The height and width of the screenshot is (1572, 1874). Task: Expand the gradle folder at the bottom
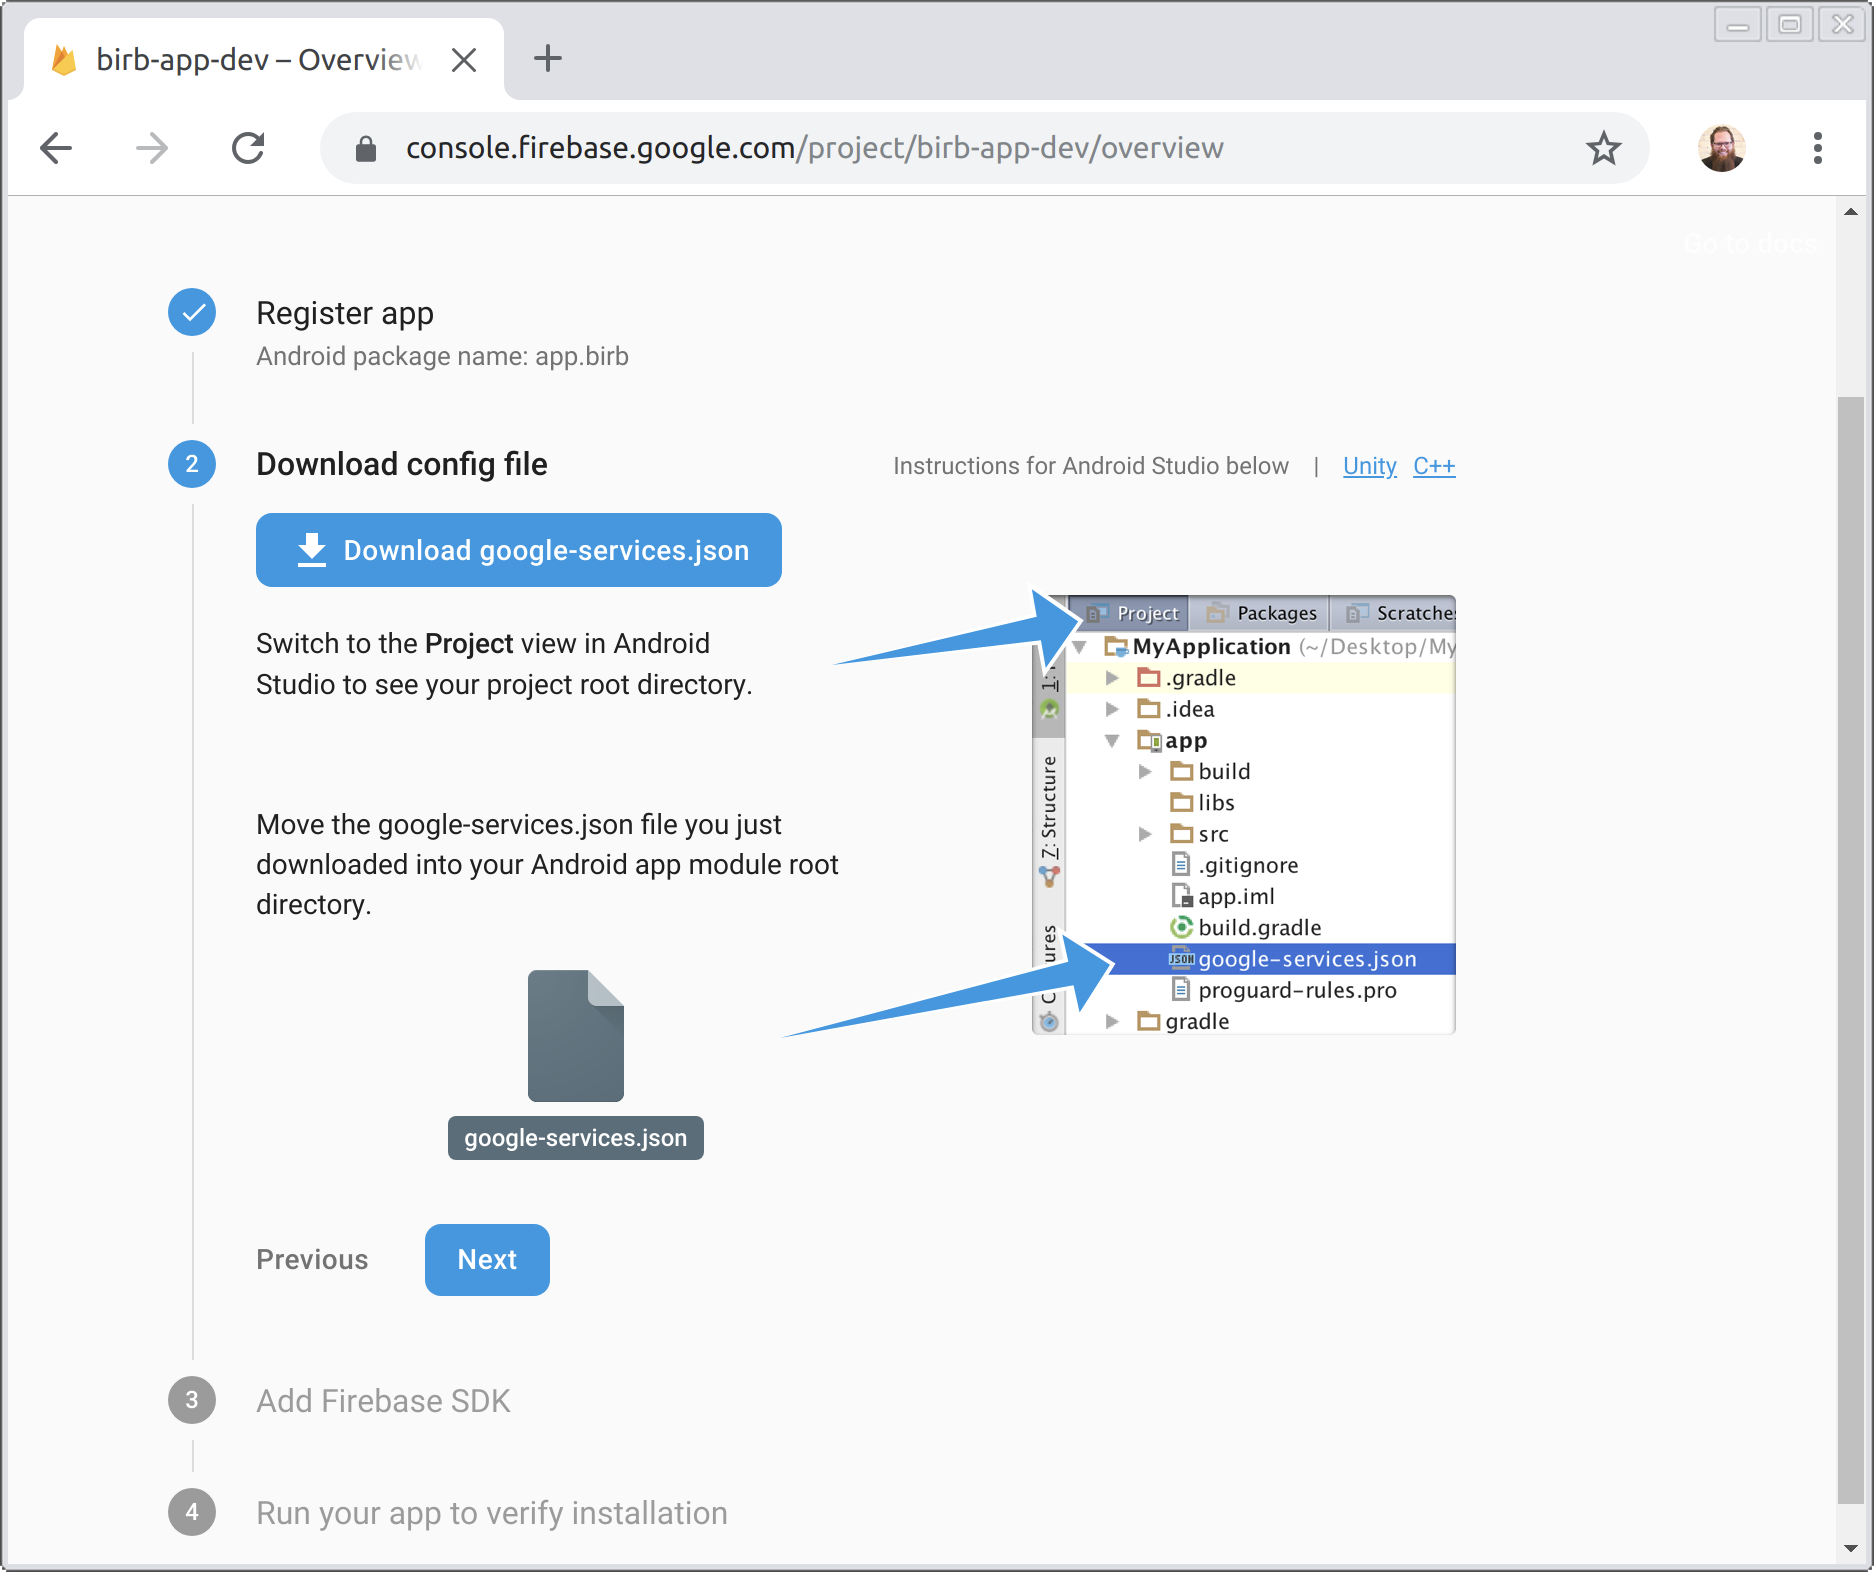click(1112, 1021)
